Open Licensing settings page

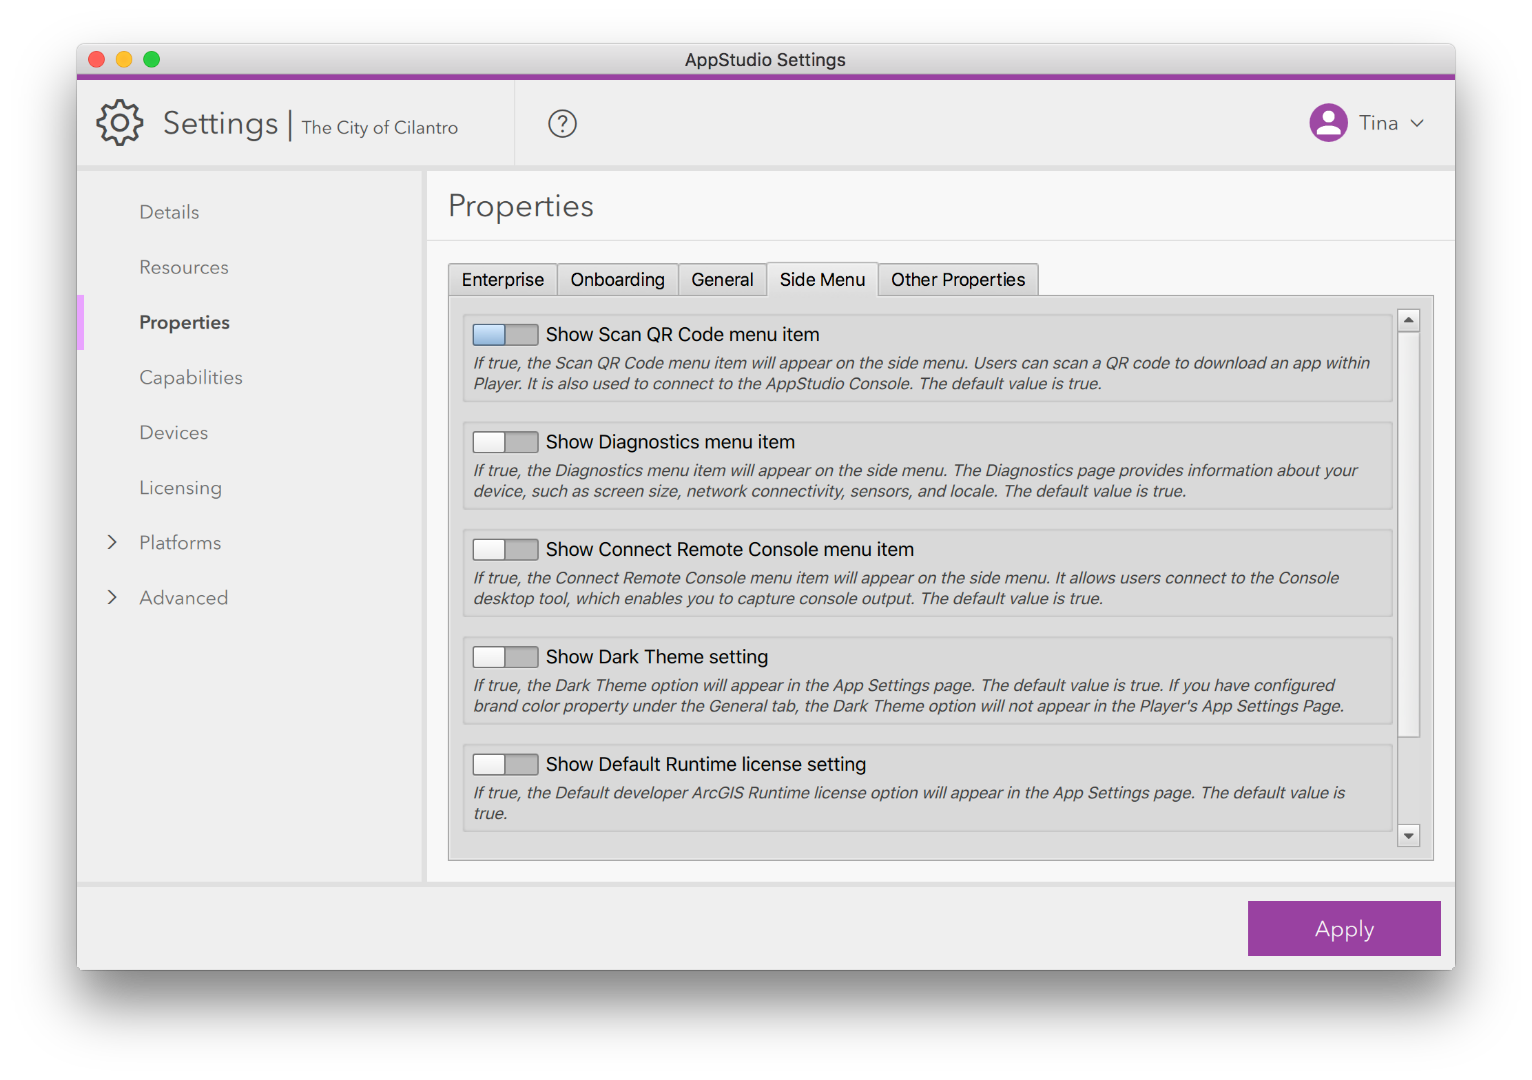181,488
